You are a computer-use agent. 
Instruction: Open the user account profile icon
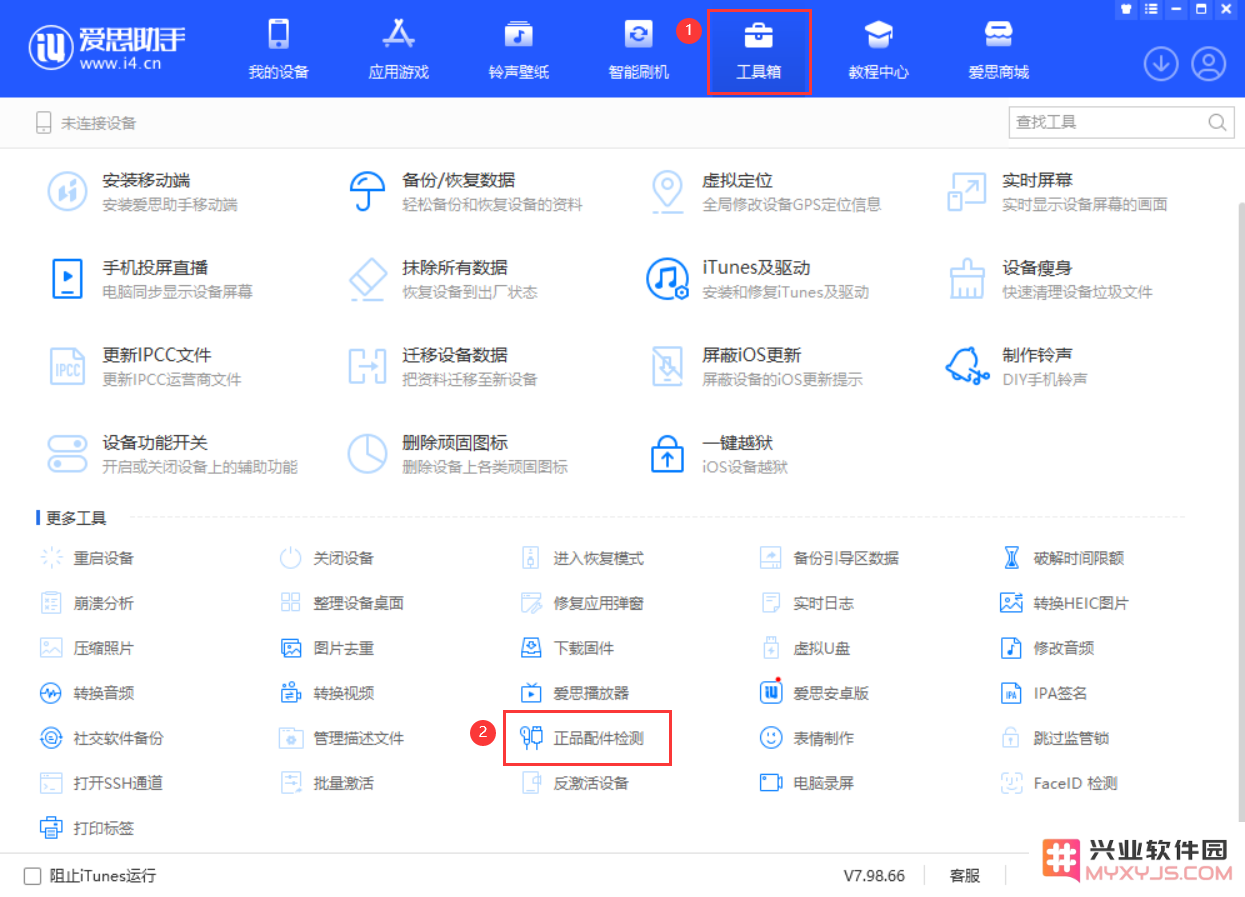[x=1209, y=64]
